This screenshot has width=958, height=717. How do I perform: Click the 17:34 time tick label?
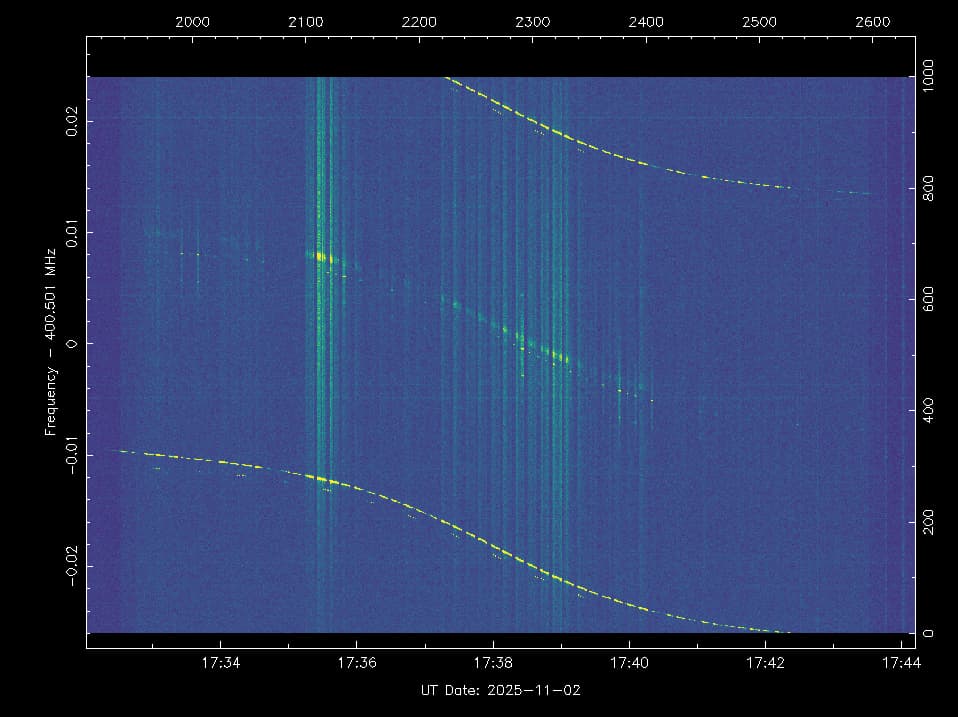coord(220,662)
